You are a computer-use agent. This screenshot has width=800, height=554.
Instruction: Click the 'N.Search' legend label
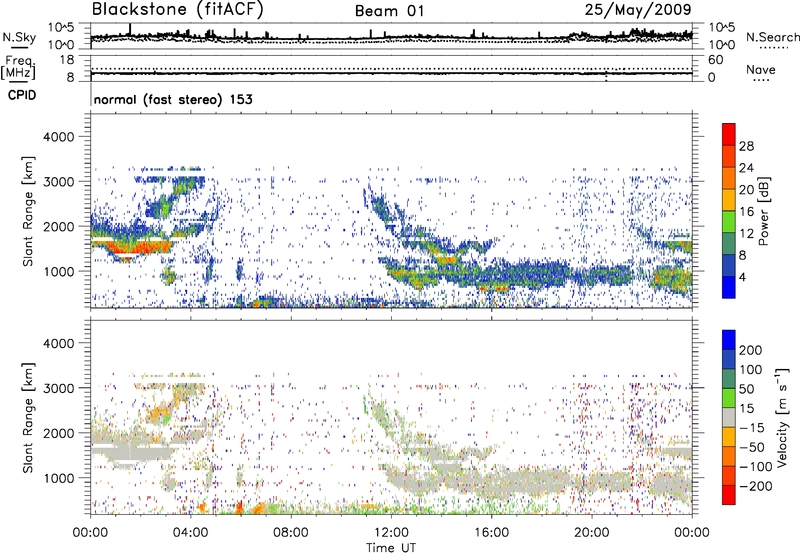[772, 37]
